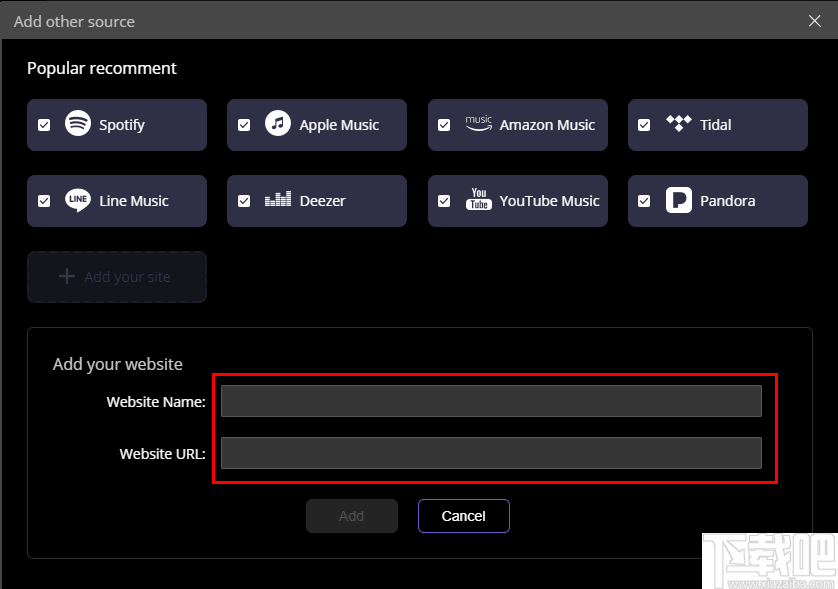Deselect the Deezer checkbox
The image size is (838, 589).
pyautogui.click(x=244, y=201)
